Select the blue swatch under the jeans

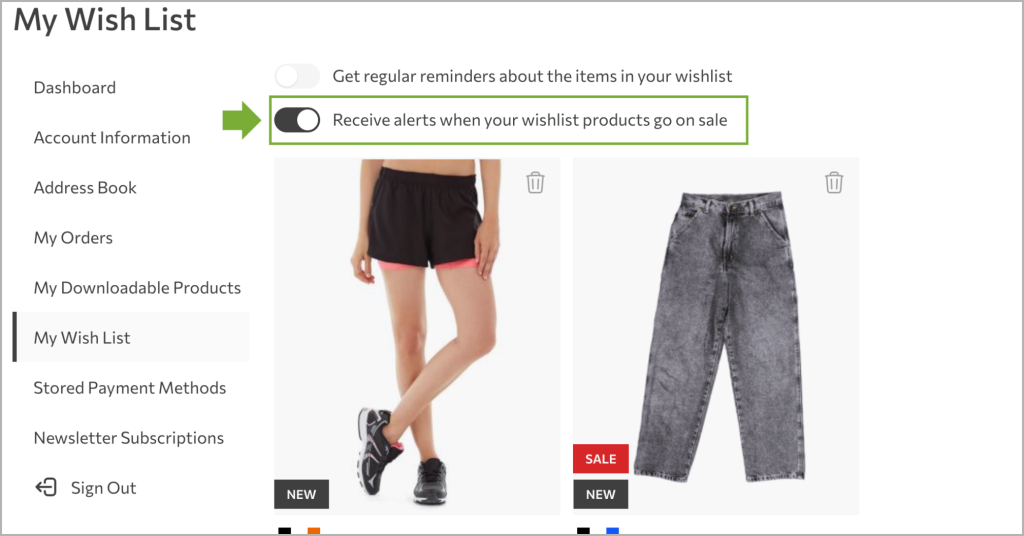pyautogui.click(x=613, y=531)
